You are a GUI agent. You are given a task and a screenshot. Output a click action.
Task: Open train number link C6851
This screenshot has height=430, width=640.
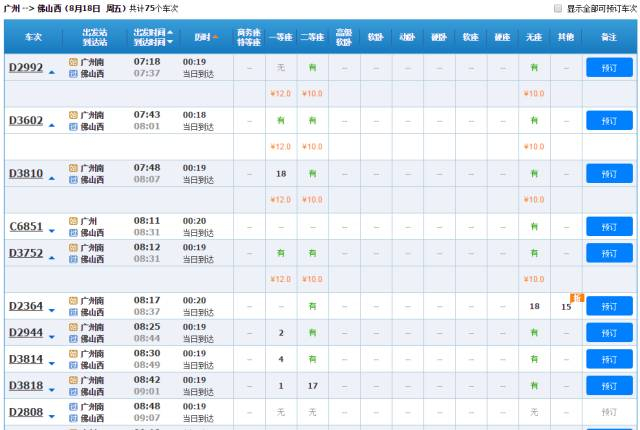click(x=26, y=226)
